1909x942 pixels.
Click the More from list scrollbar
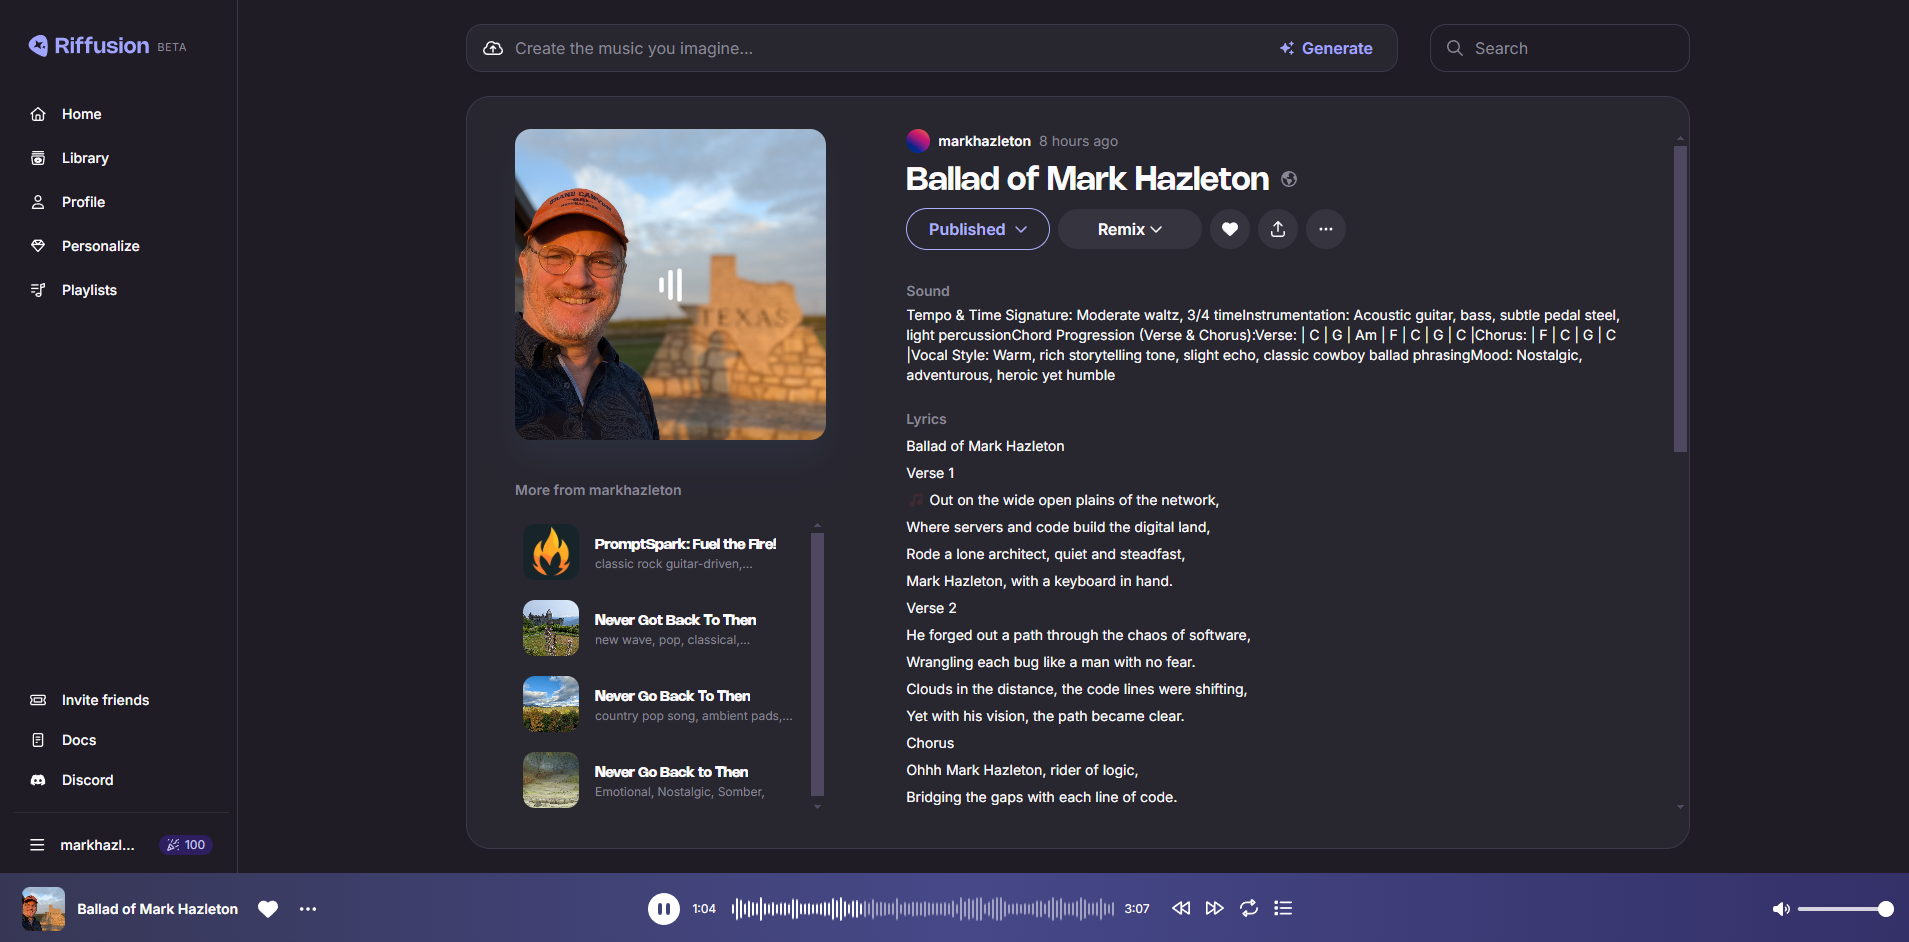[817, 664]
